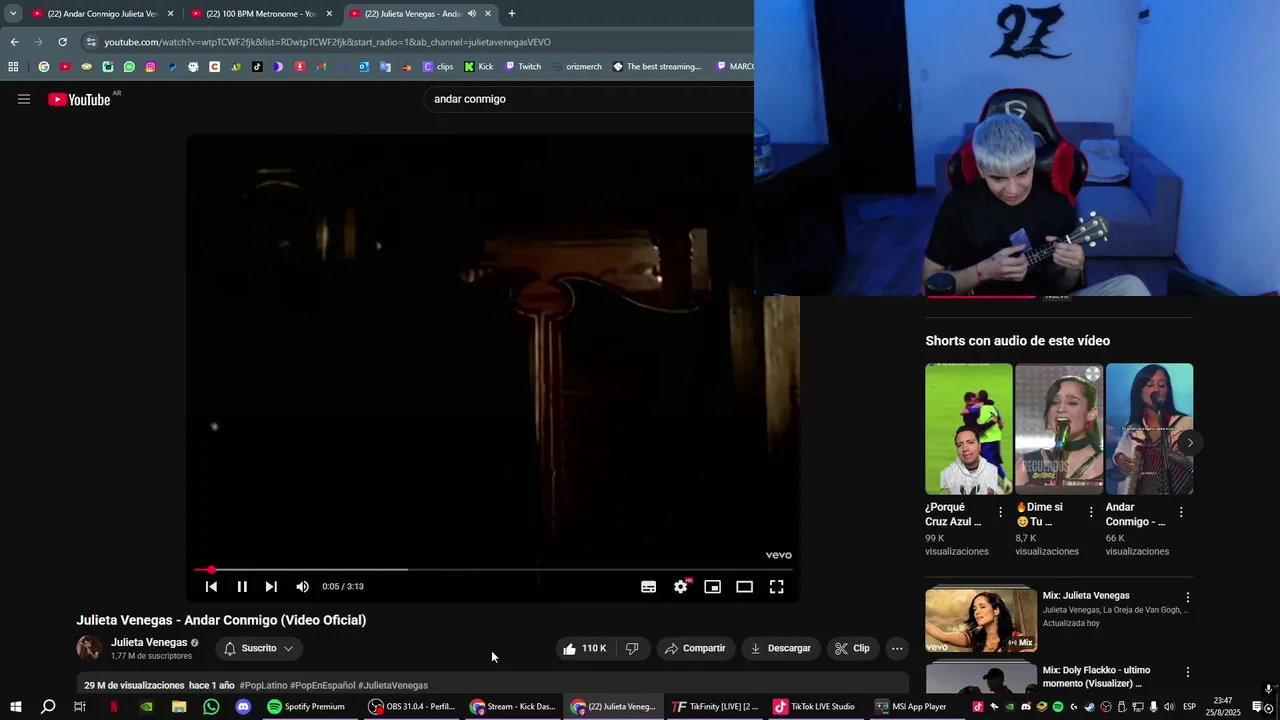Seek within the red video progress bar
The image size is (1280, 720).
point(495,570)
